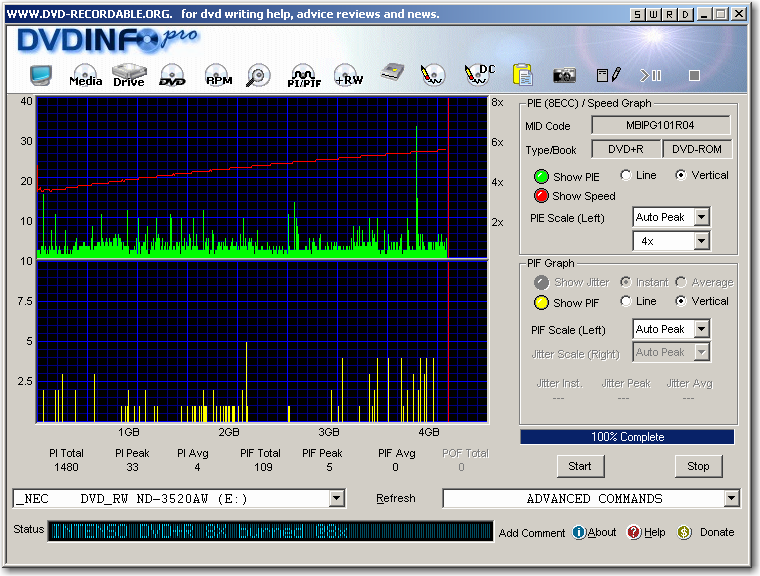The image size is (760, 576).
Task: Click the D button in title bar
Action: pyautogui.click(x=685, y=15)
